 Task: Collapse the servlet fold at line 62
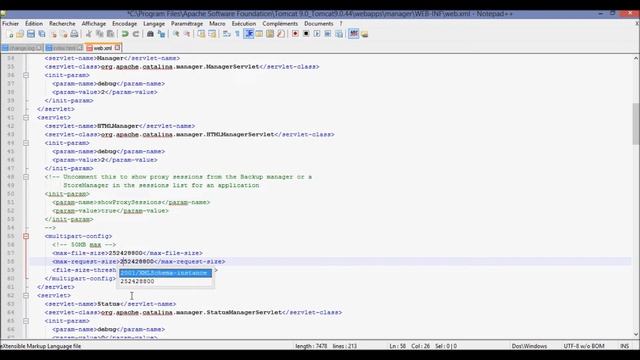(26, 296)
